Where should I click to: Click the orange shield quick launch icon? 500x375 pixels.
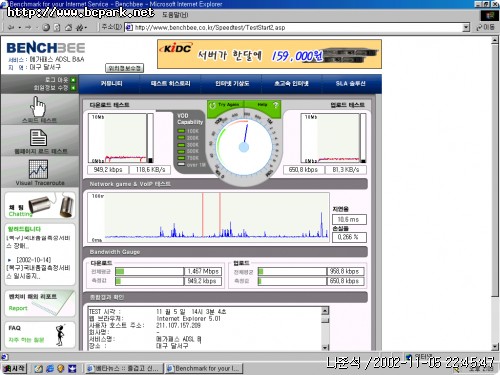61,368
